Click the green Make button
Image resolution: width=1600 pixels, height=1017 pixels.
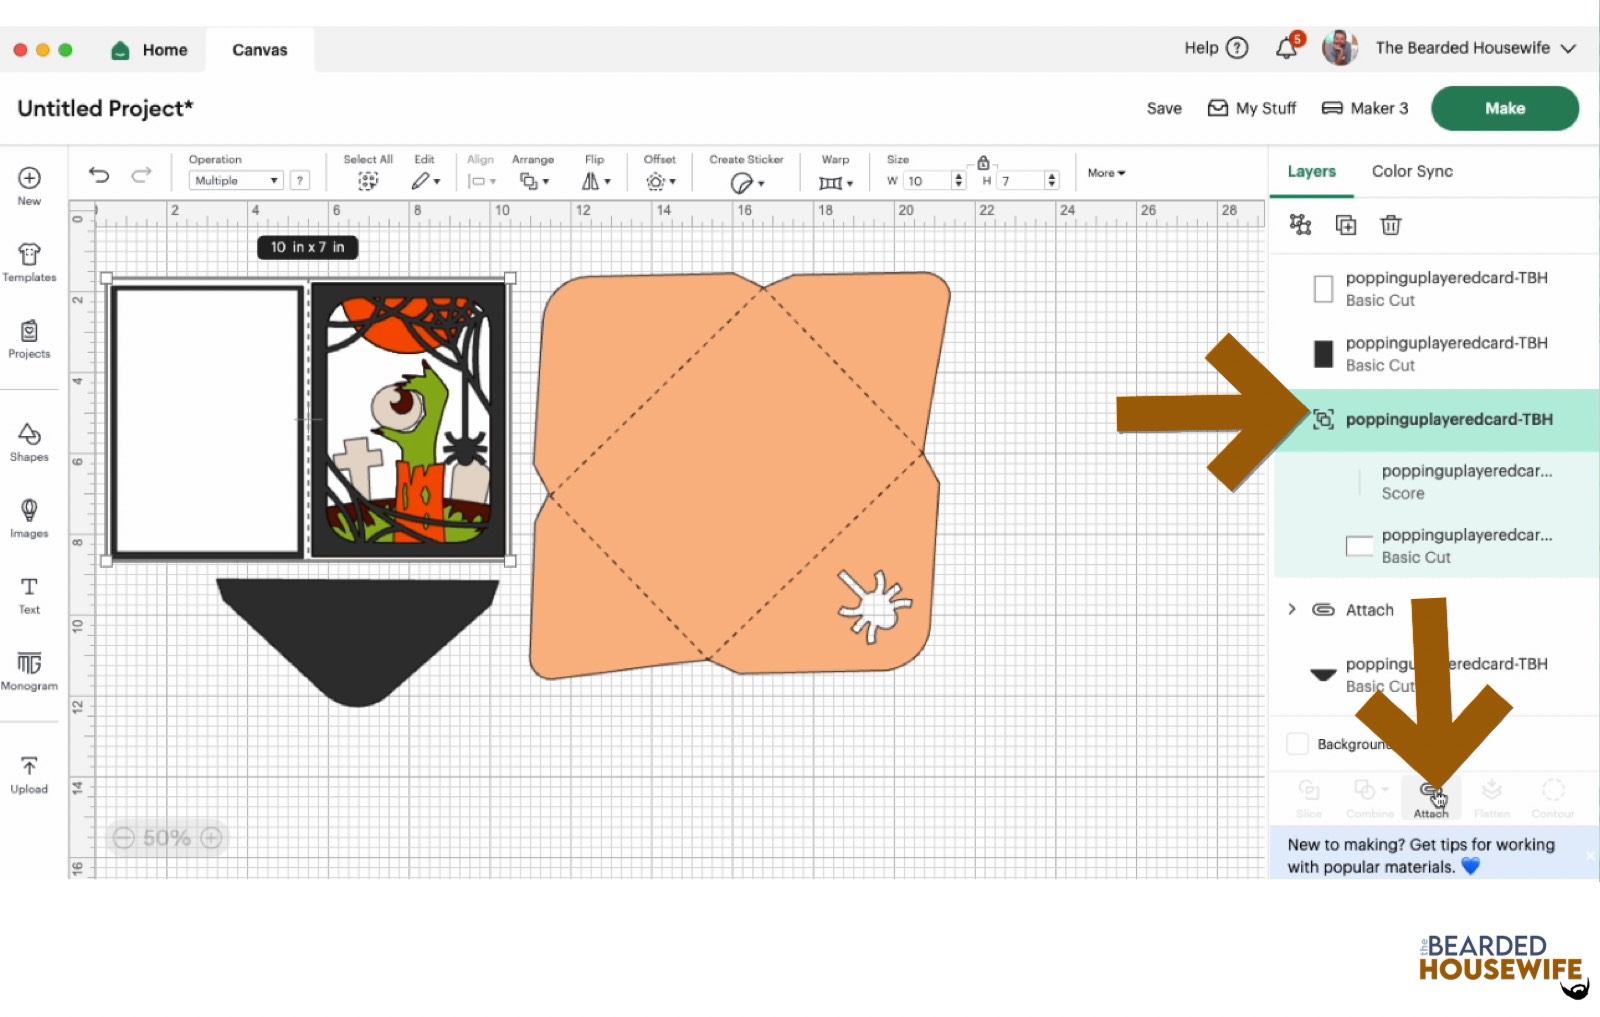(x=1504, y=108)
